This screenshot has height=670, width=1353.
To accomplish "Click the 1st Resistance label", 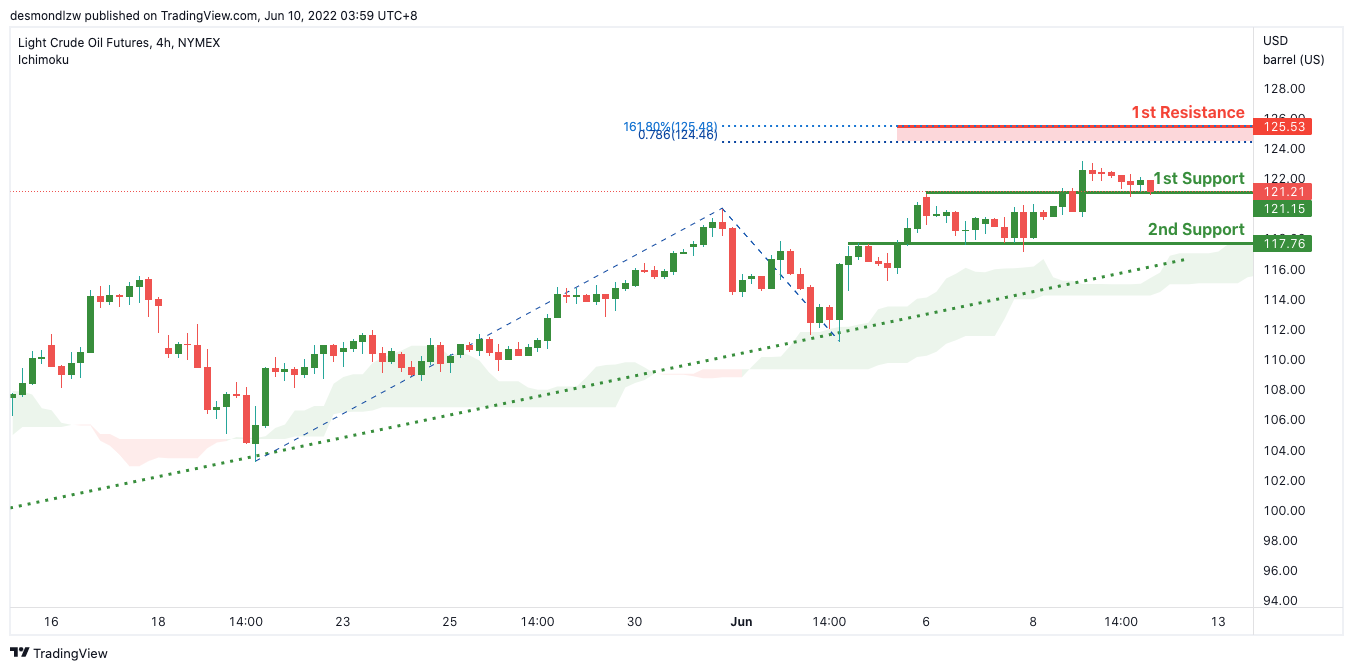I will (x=1188, y=112).
